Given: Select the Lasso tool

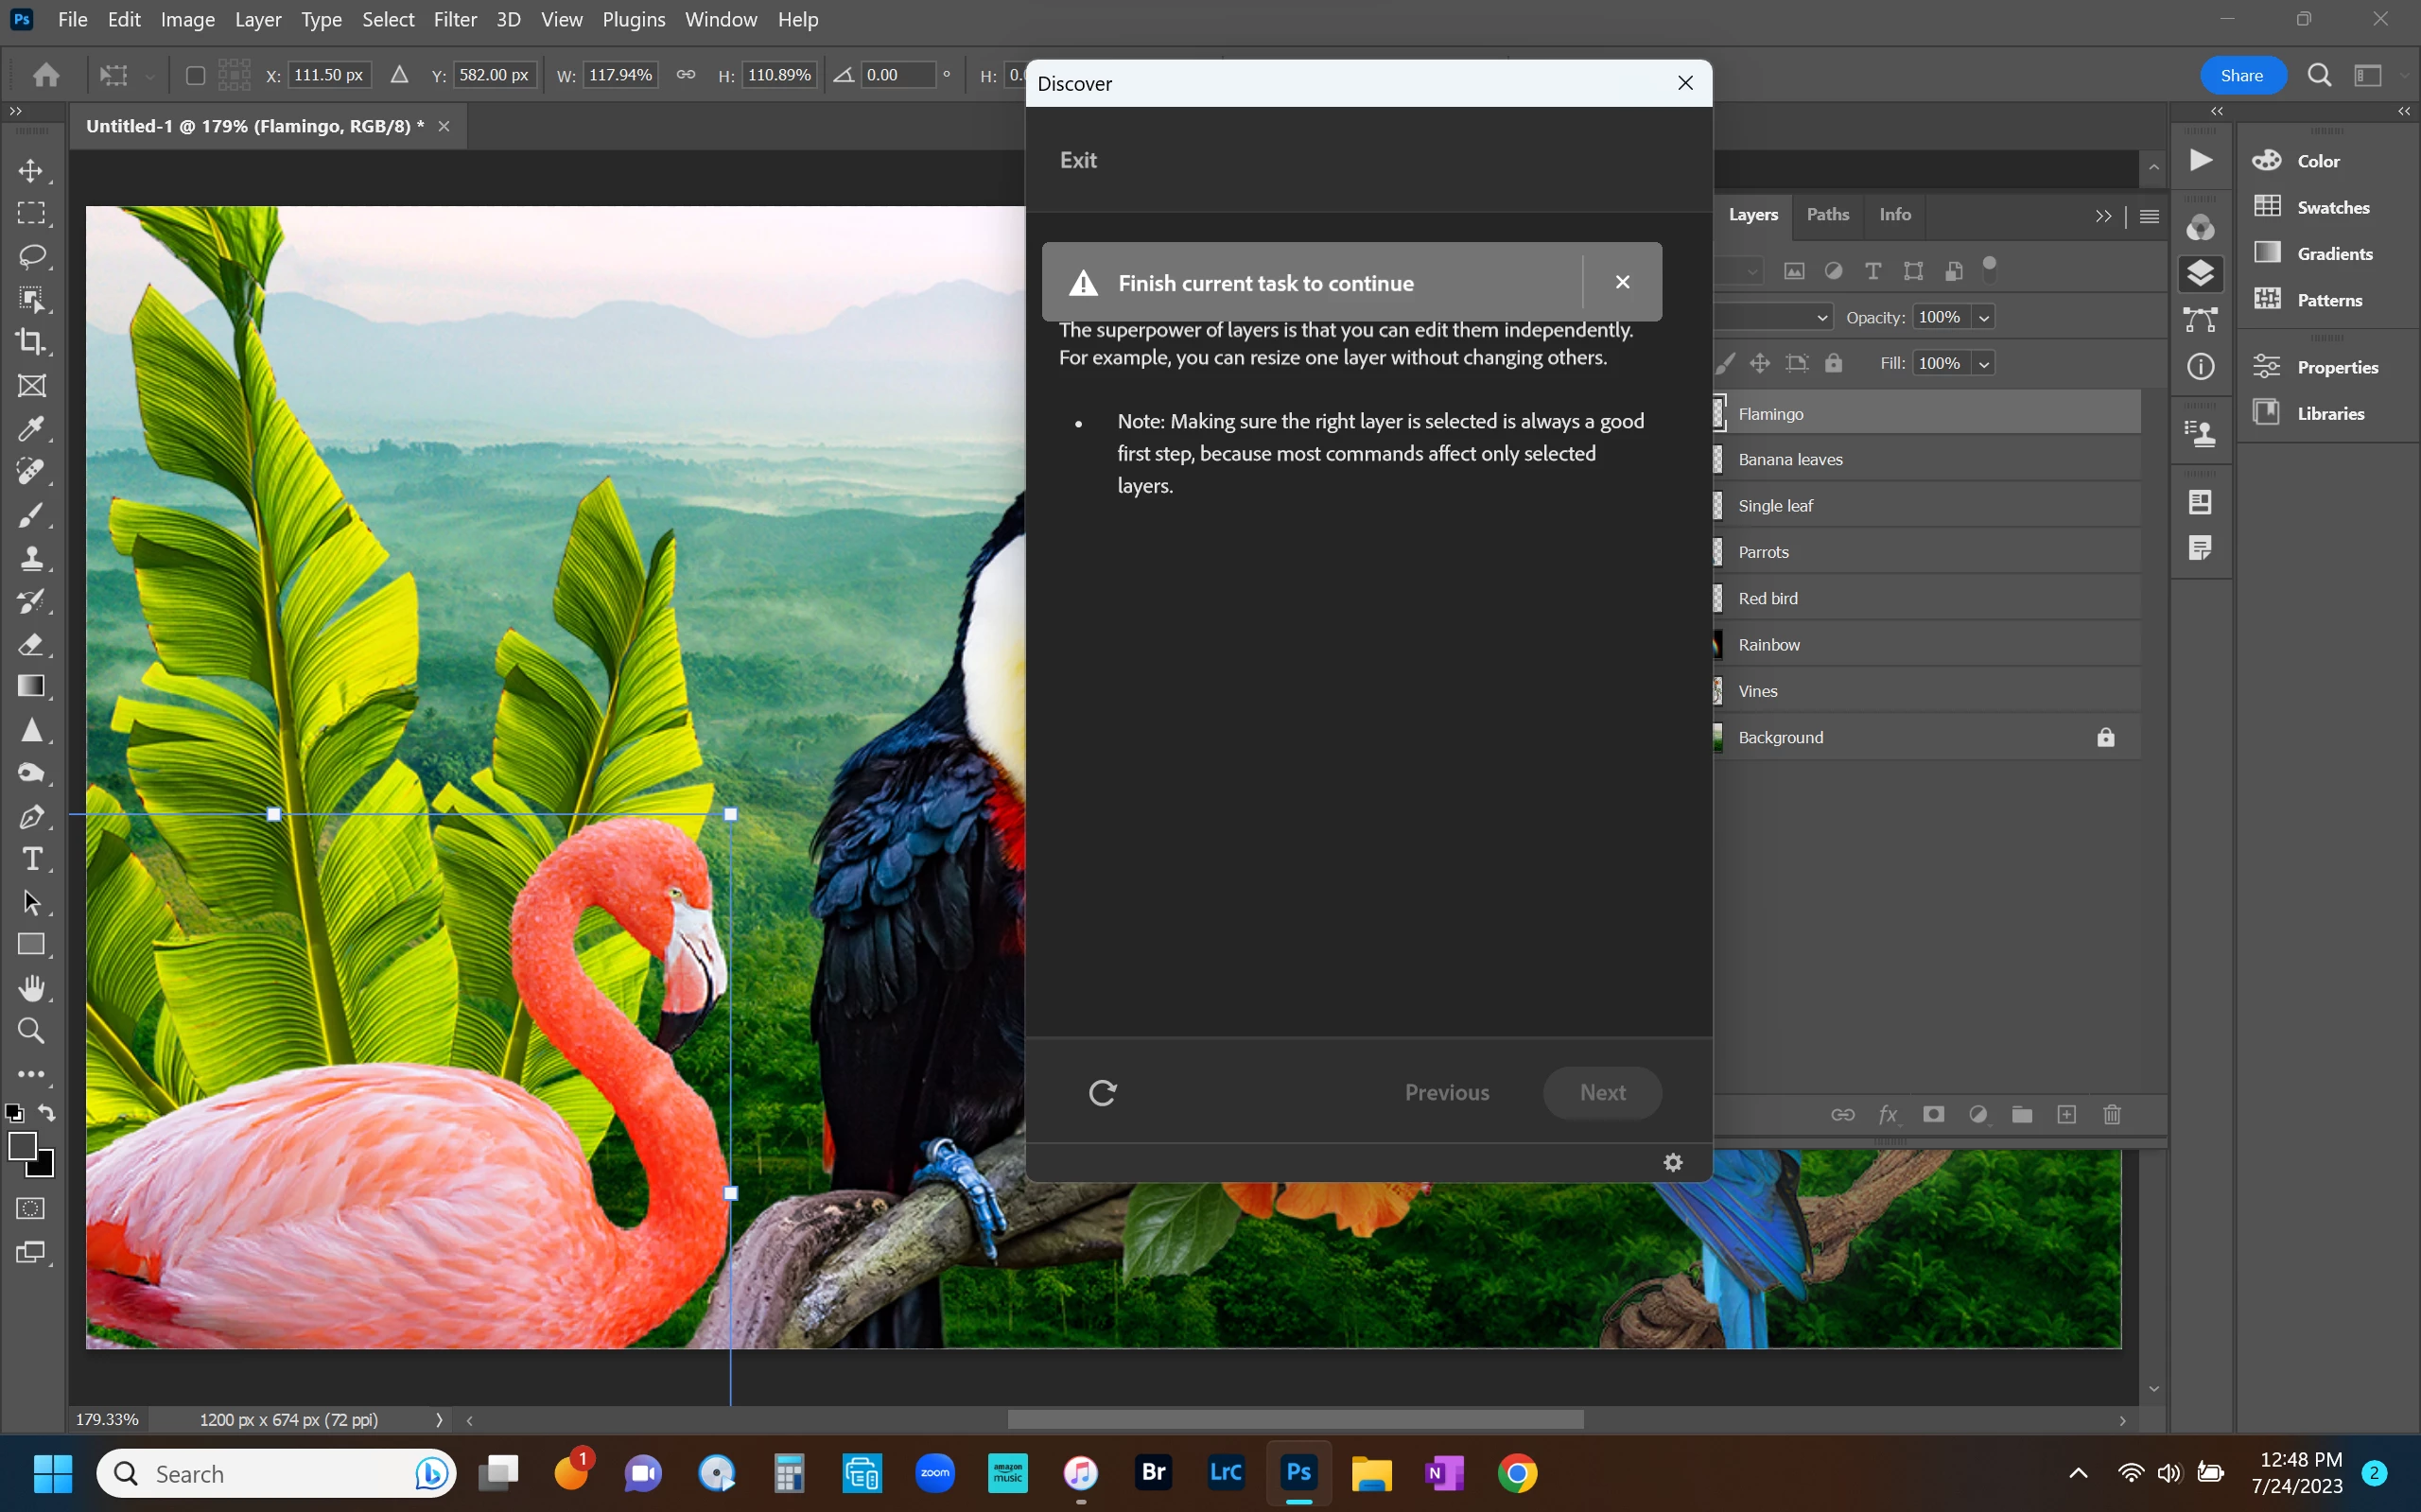Looking at the screenshot, I should tap(31, 256).
